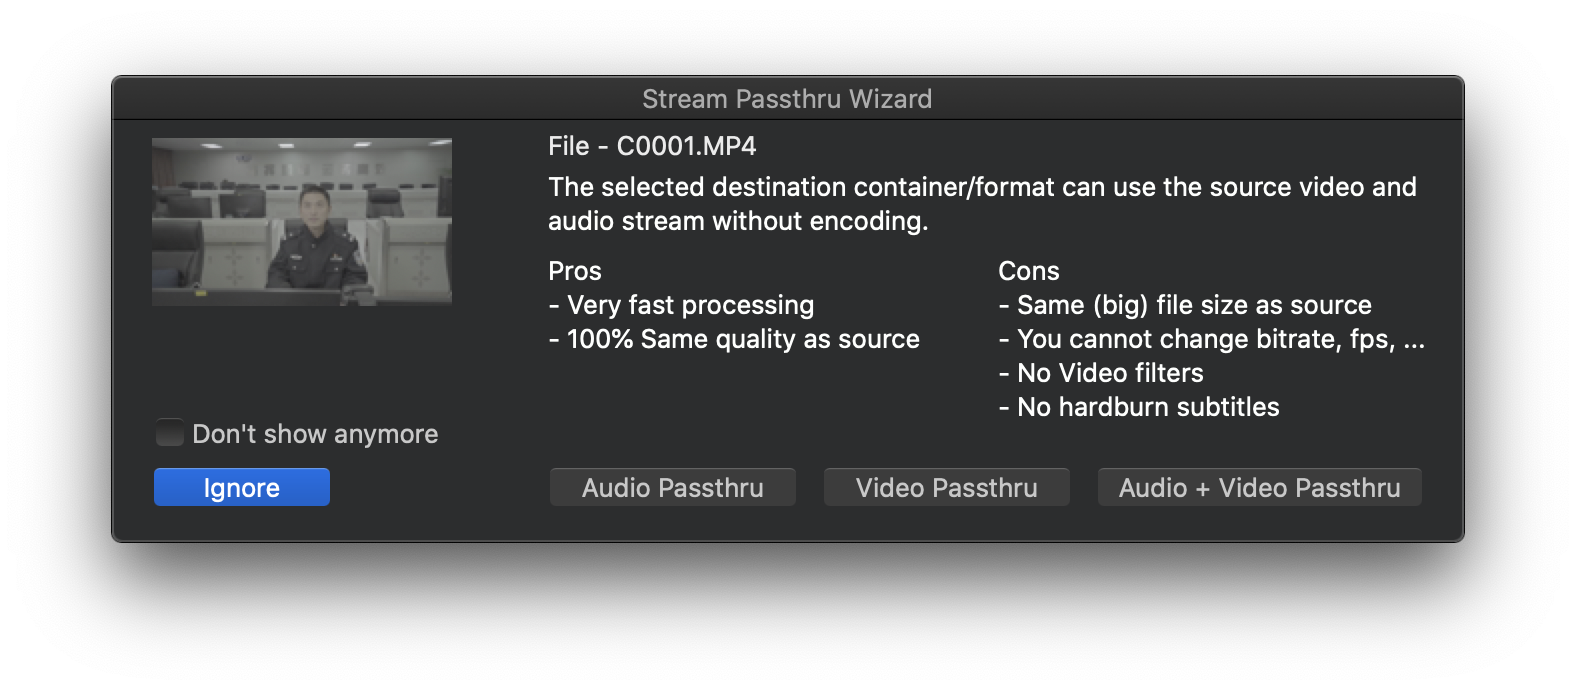Choose Audio Passthru

672,488
